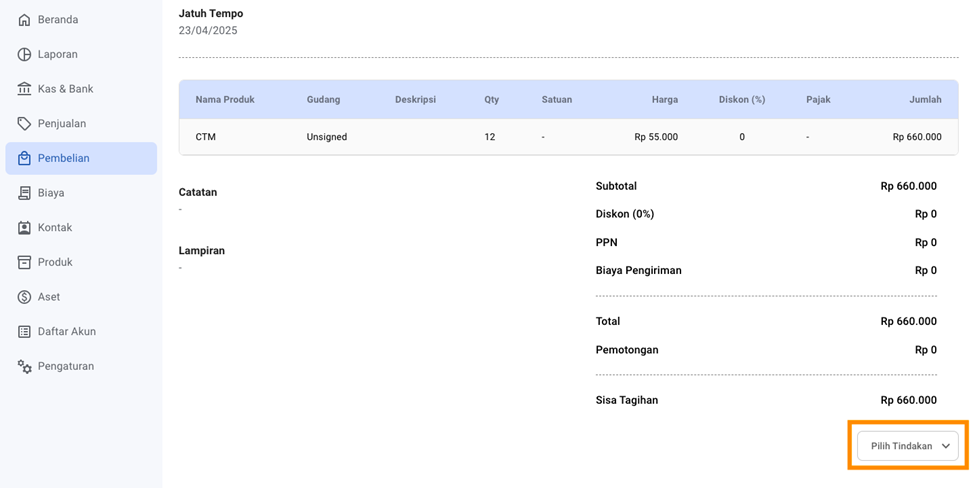Navigate to Penjualan menu label
The height and width of the screenshot is (488, 975).
[x=62, y=123]
